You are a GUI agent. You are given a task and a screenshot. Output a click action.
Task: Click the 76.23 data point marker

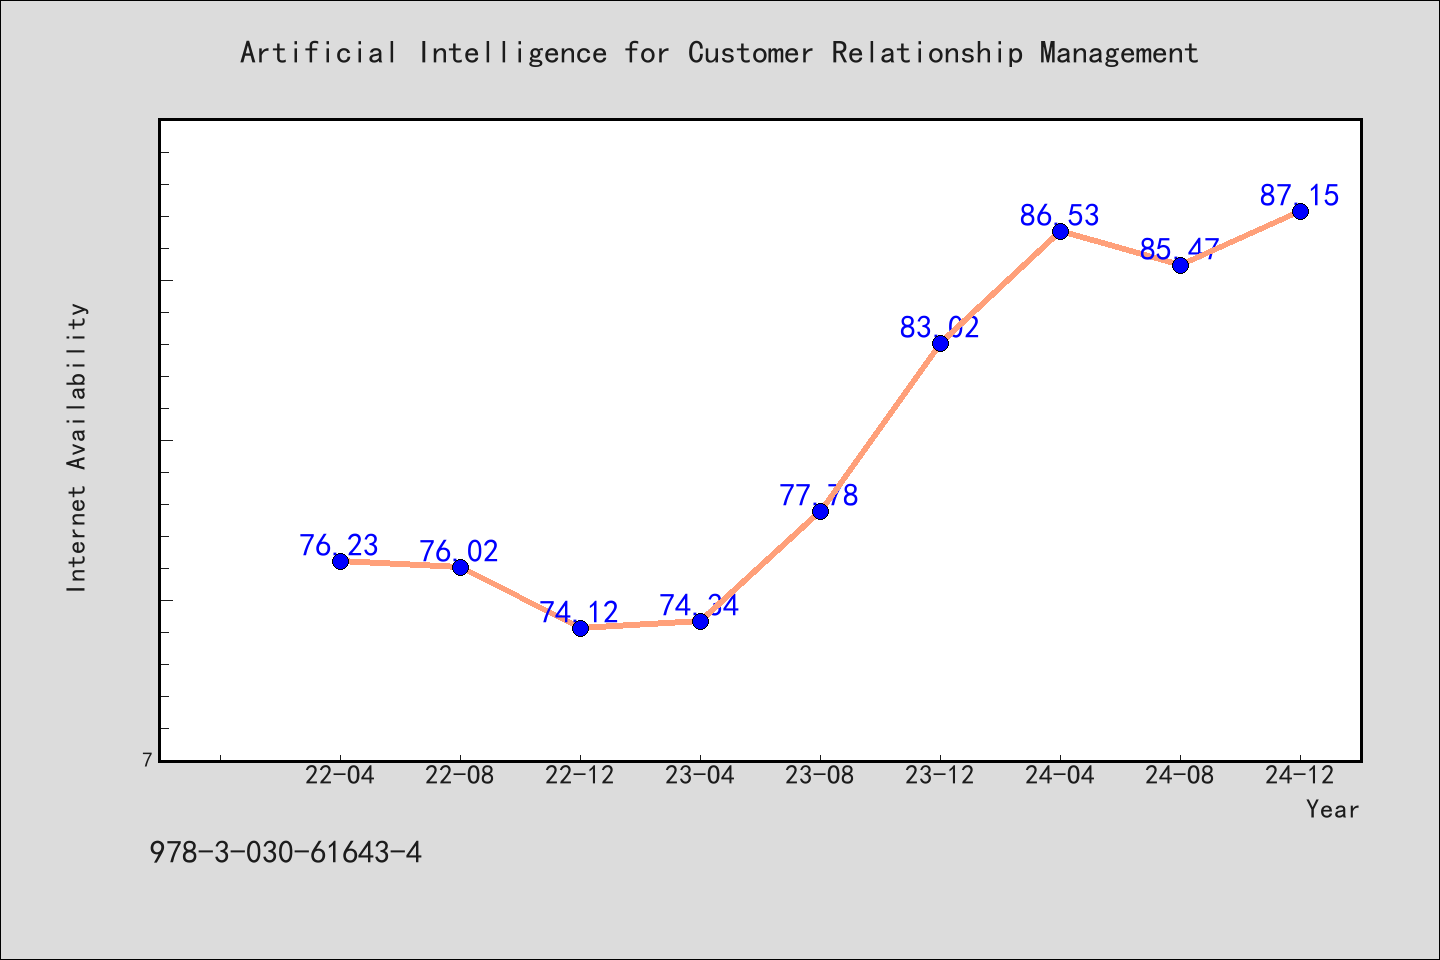click(x=340, y=561)
